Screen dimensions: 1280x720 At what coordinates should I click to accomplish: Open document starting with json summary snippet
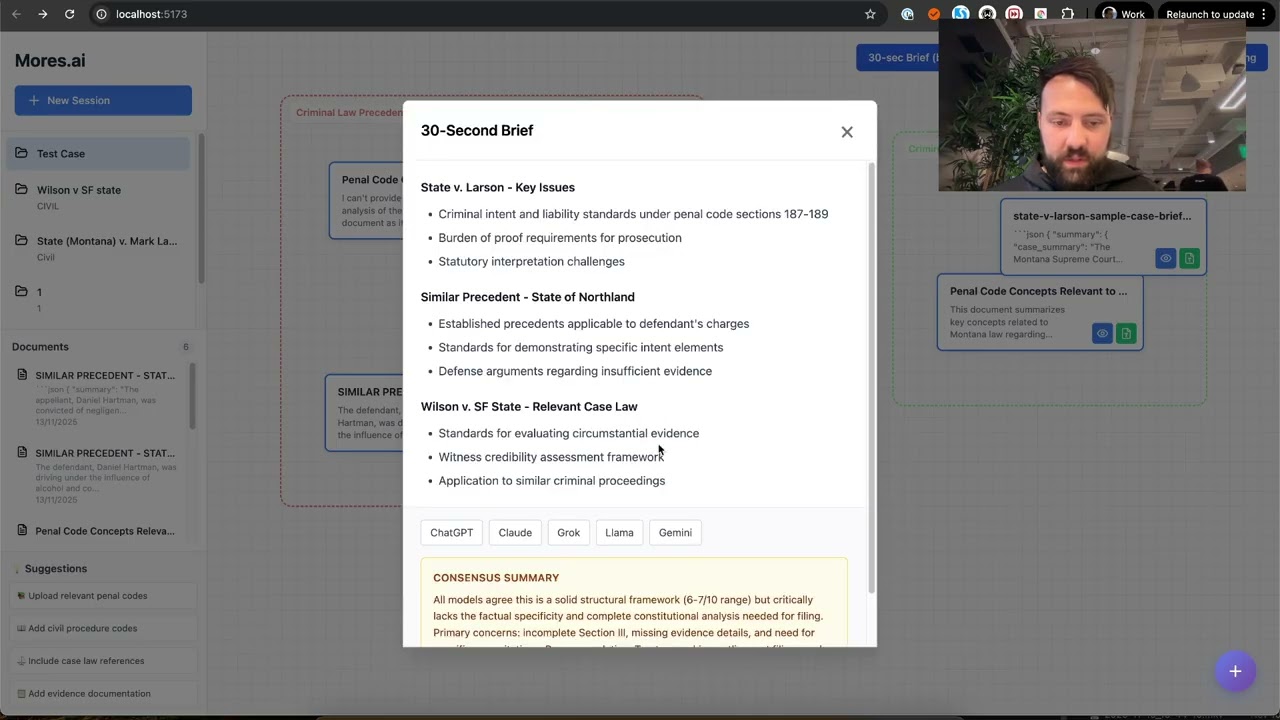(98, 396)
